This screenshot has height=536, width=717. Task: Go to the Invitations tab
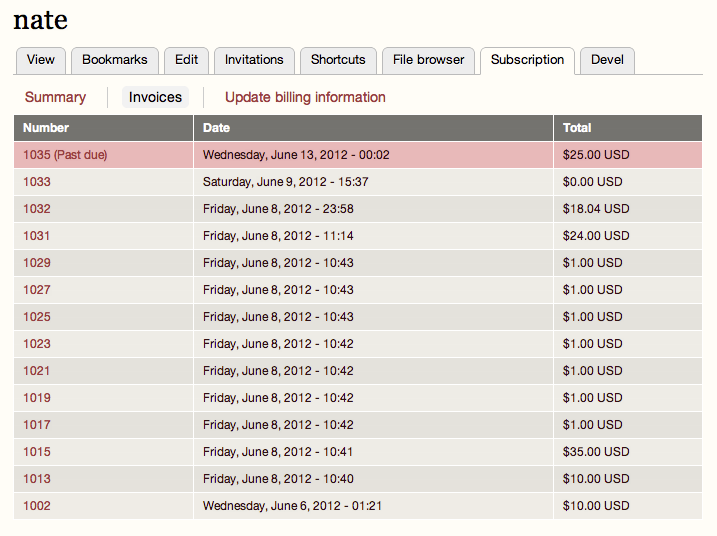pos(254,60)
